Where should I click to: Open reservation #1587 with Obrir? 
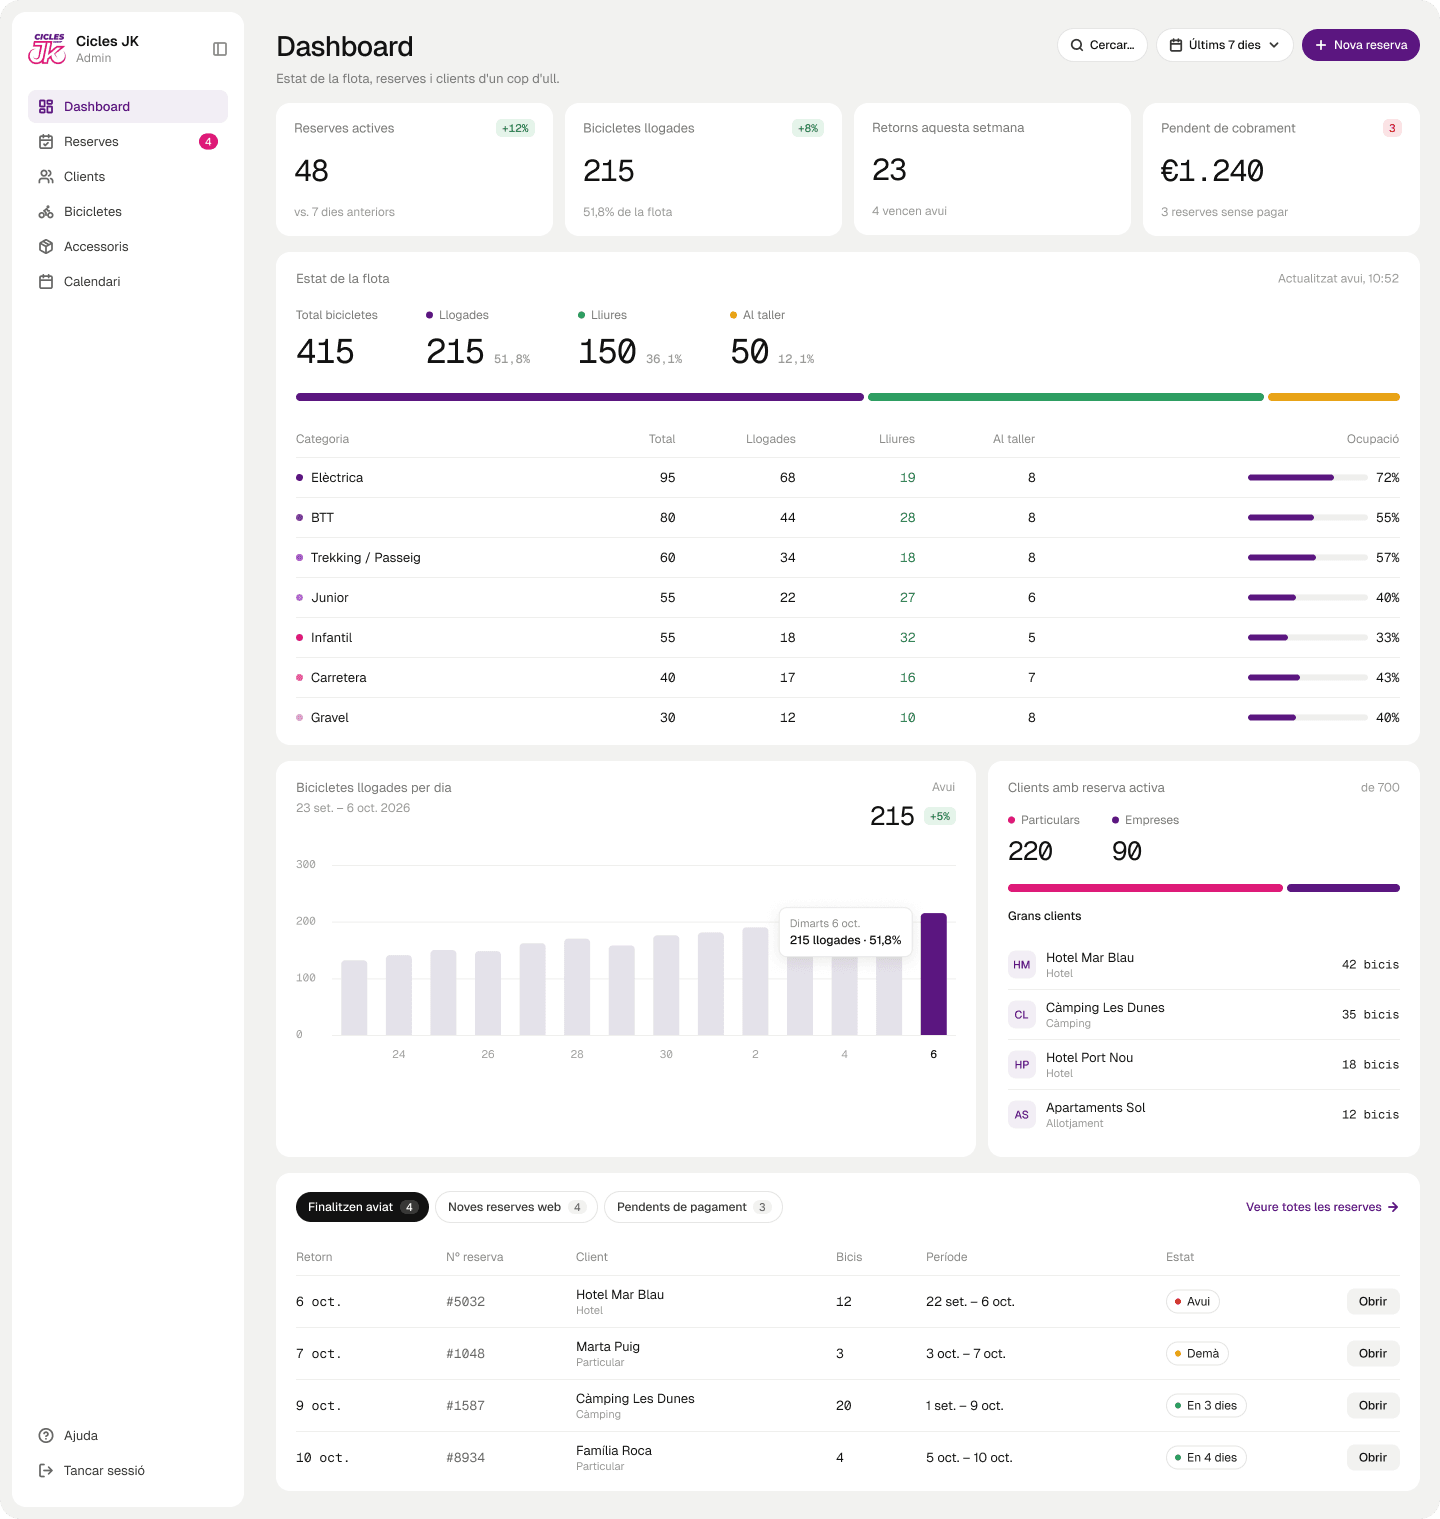(1373, 1406)
